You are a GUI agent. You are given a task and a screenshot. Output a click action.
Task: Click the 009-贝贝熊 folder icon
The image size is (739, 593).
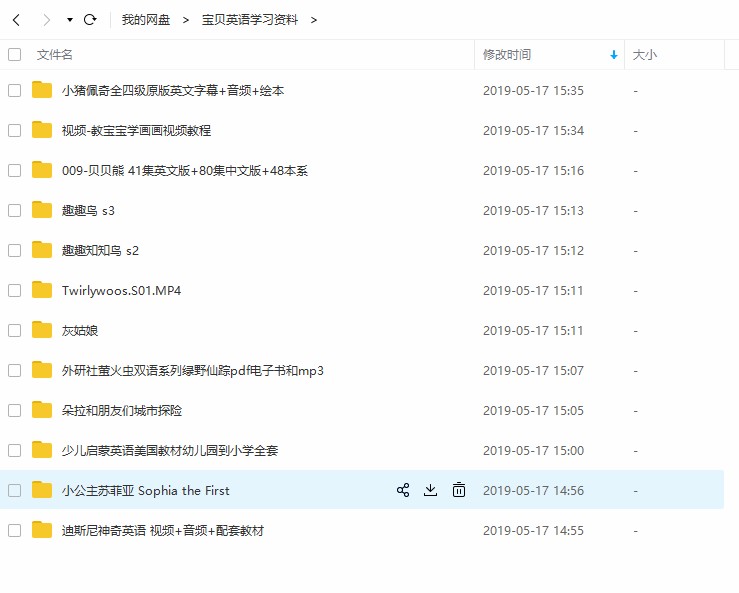(42, 170)
